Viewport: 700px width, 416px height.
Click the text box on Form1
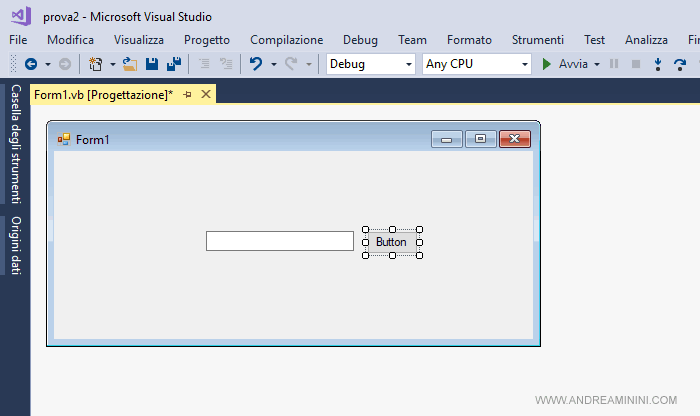click(279, 241)
